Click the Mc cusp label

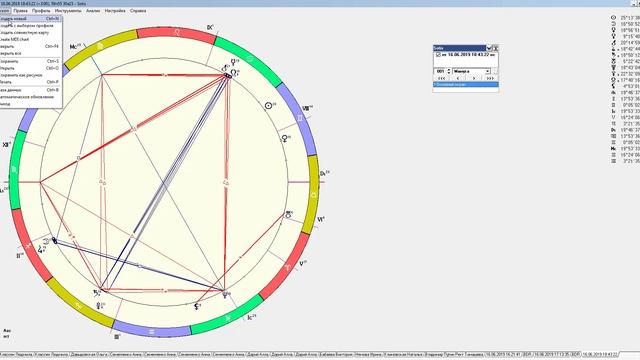coord(75,47)
